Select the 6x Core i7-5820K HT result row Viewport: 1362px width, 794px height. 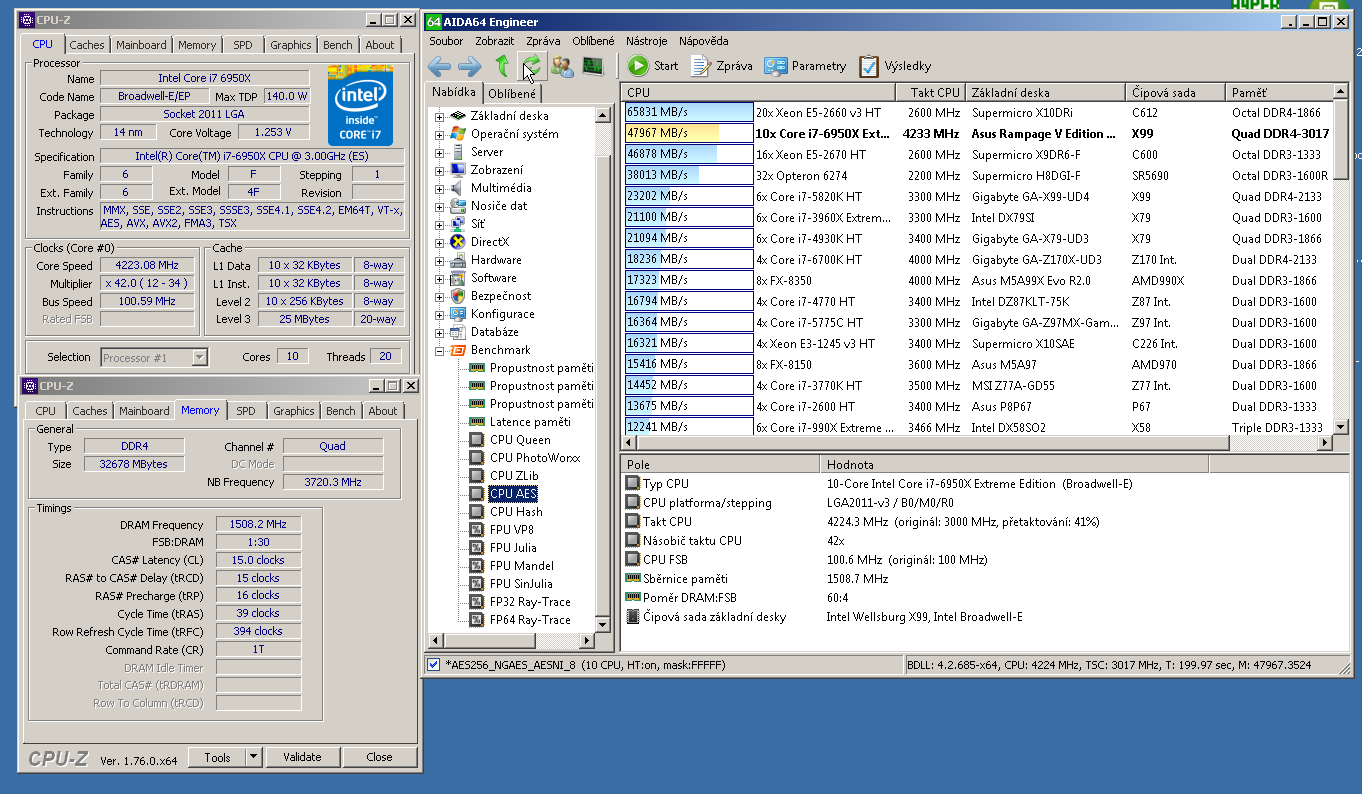click(x=977, y=197)
